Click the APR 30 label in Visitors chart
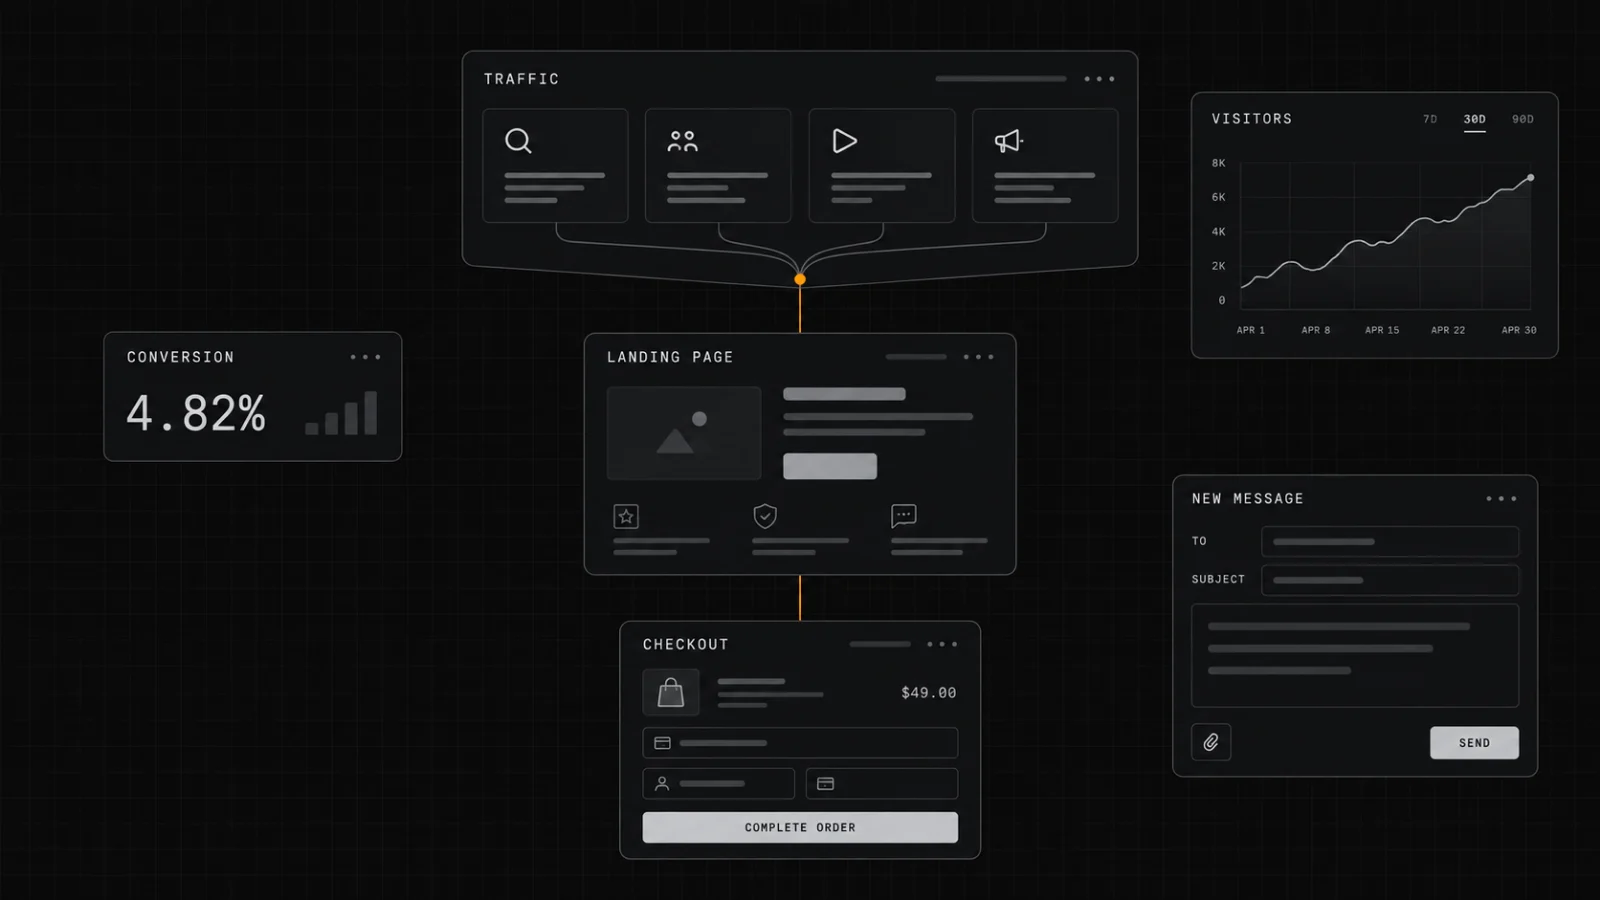The image size is (1600, 900). pos(1519,330)
